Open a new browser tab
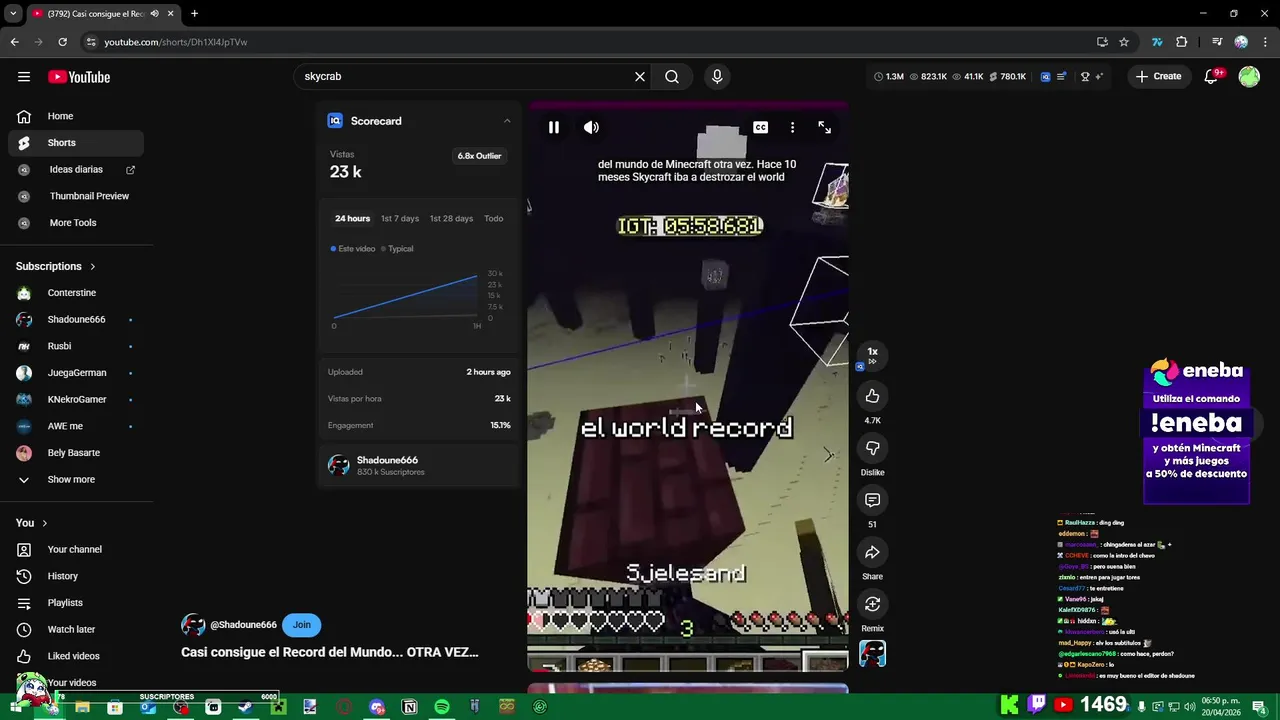1280x720 pixels. tap(194, 14)
